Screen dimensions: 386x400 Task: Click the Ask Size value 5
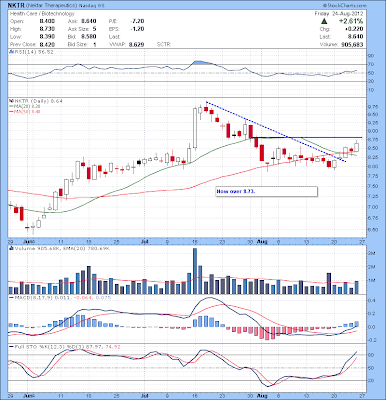click(95, 29)
